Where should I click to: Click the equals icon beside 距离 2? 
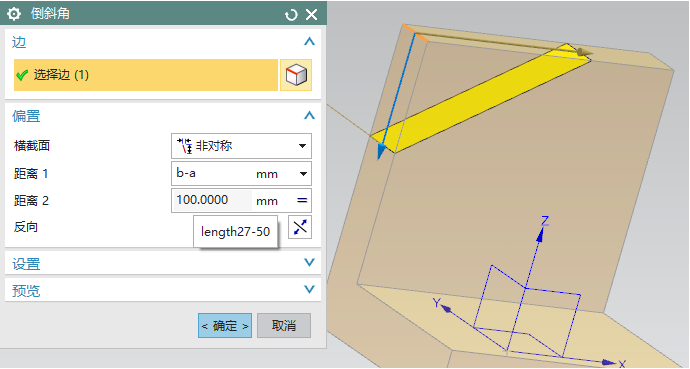(302, 201)
